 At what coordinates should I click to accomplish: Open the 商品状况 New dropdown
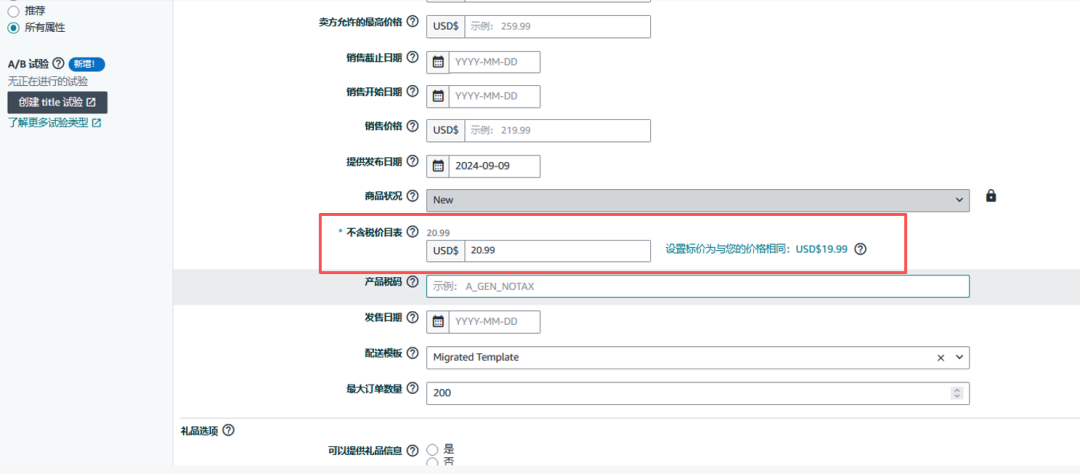click(698, 200)
